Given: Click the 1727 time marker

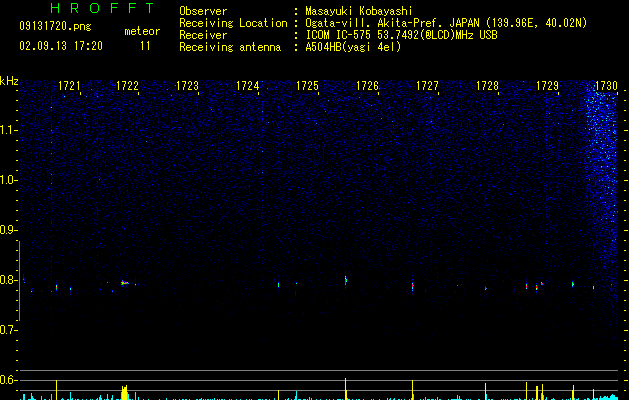Looking at the screenshot, I should pyautogui.click(x=427, y=86).
